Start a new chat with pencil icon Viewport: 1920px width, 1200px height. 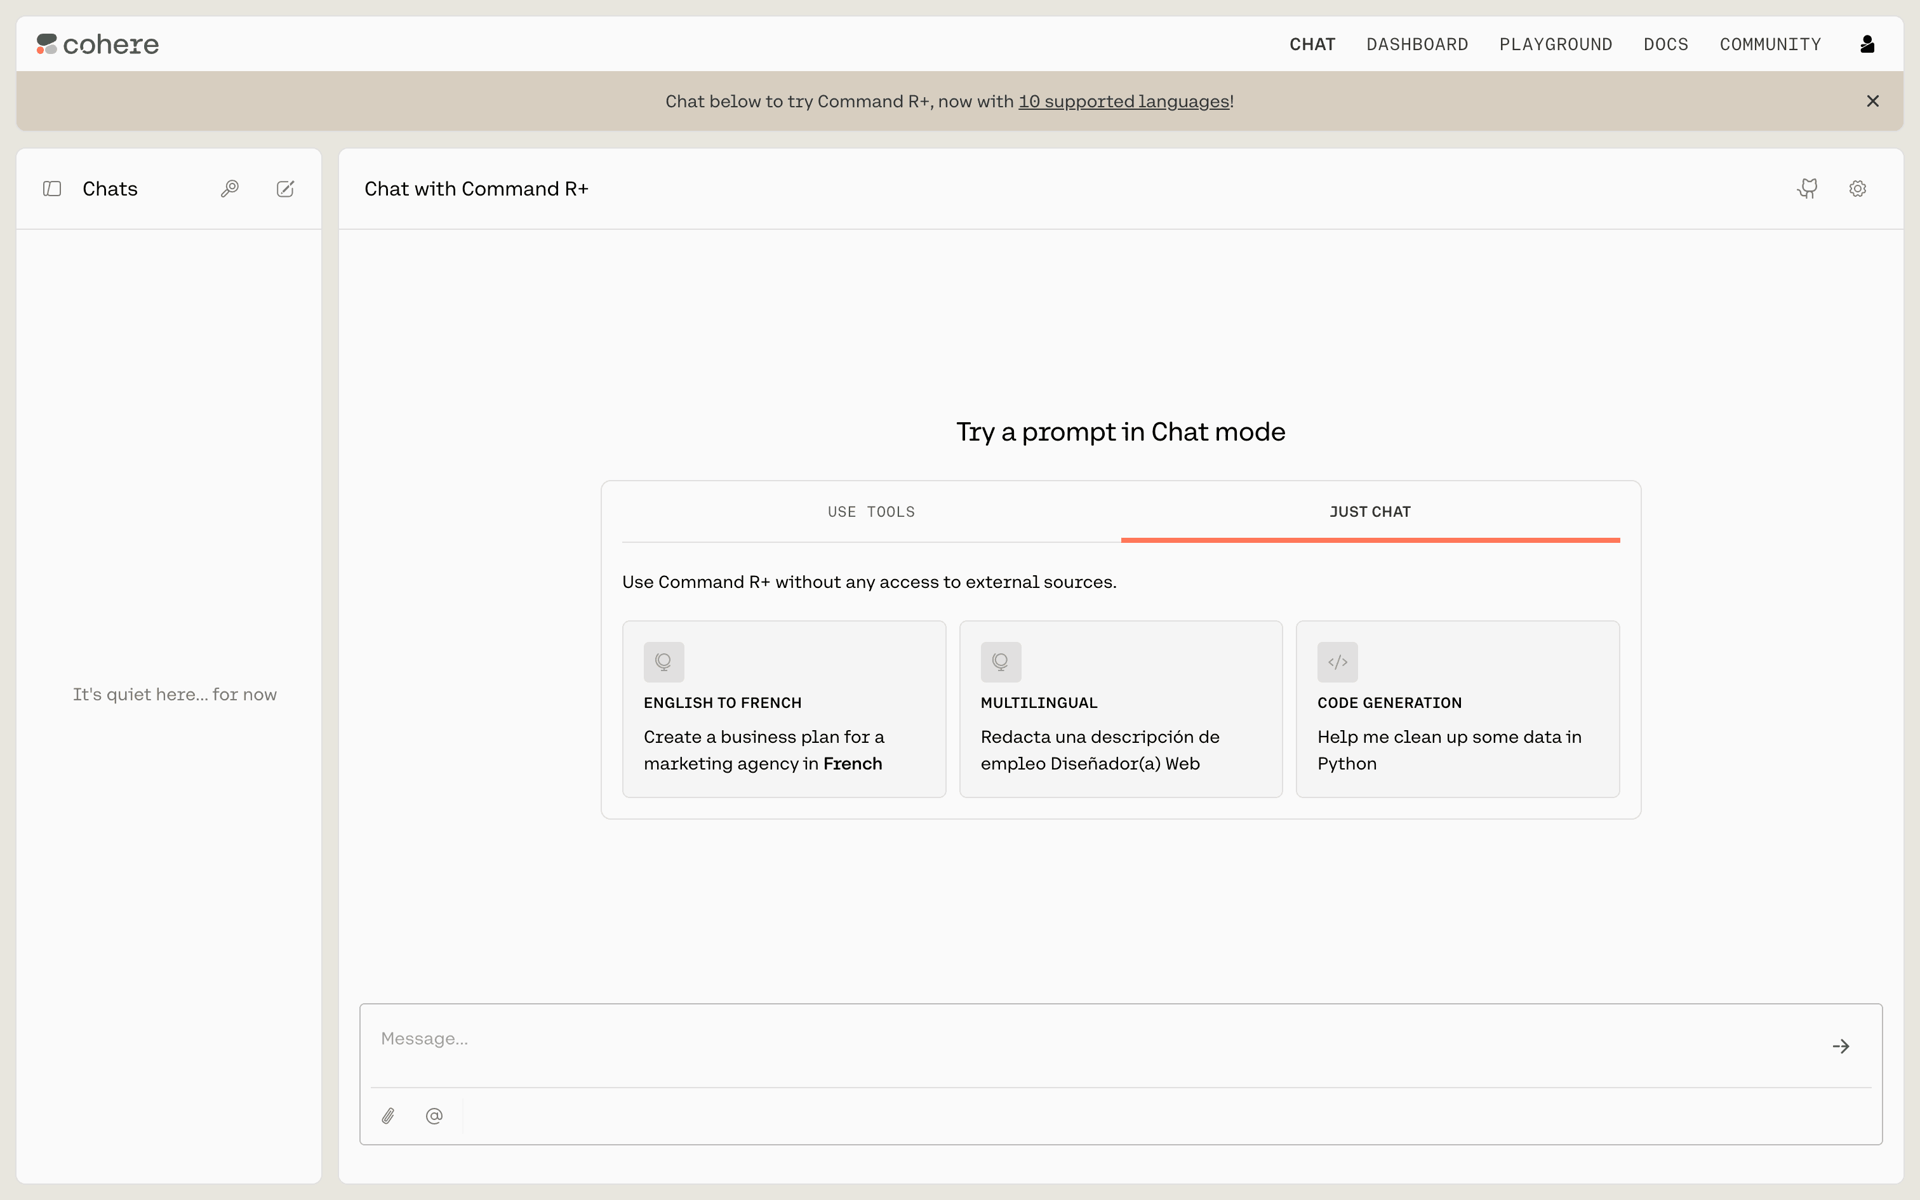coord(285,189)
